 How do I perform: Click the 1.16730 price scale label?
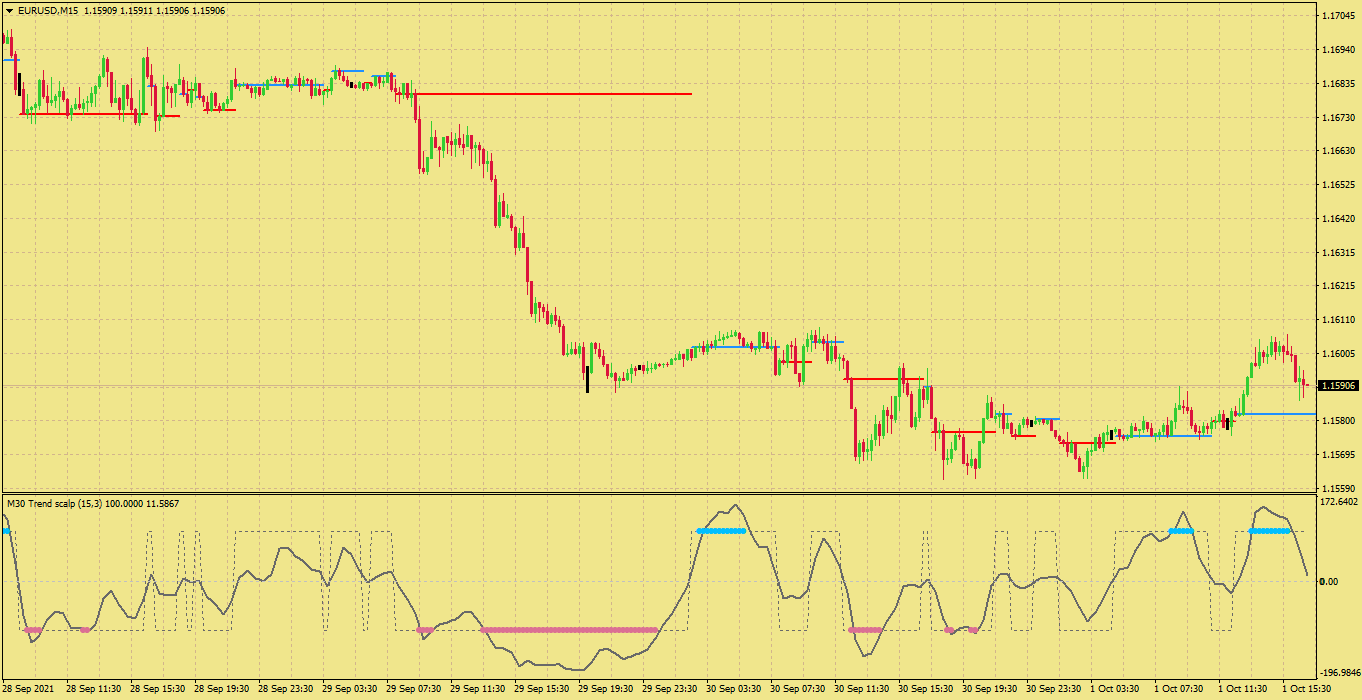[x=1338, y=118]
